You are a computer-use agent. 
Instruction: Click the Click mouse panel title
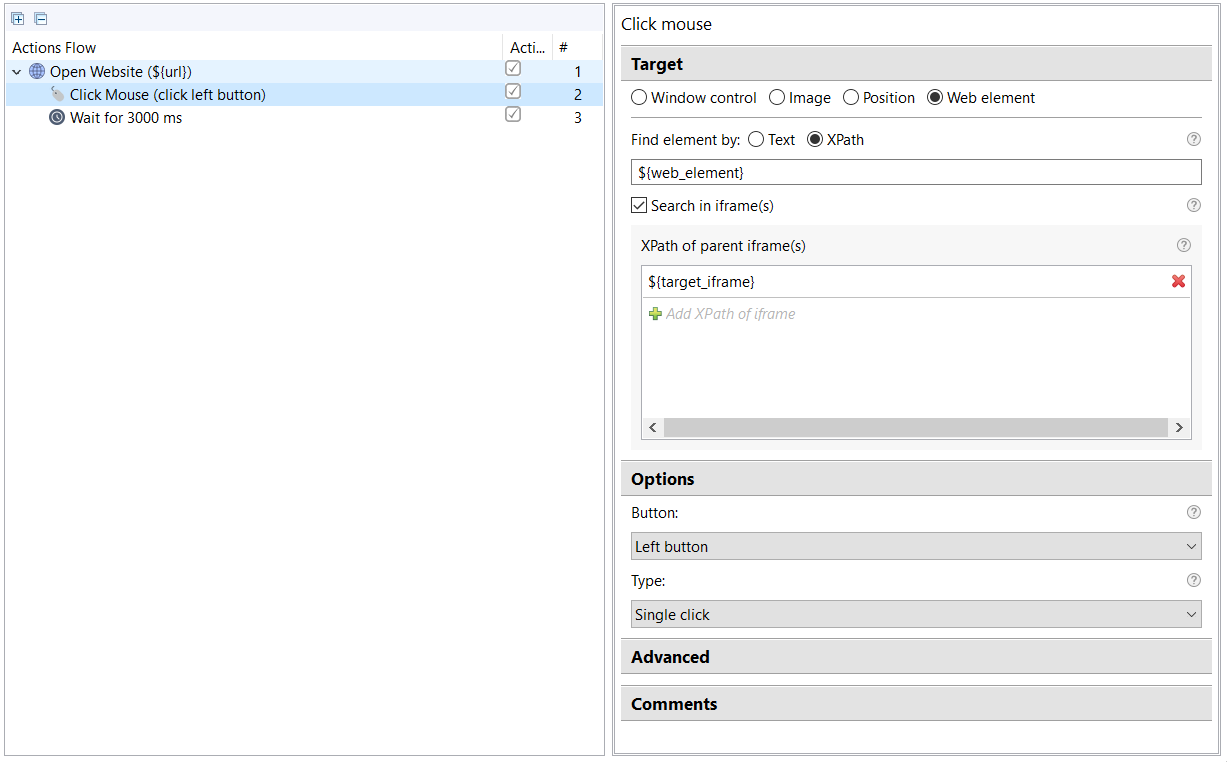667,24
